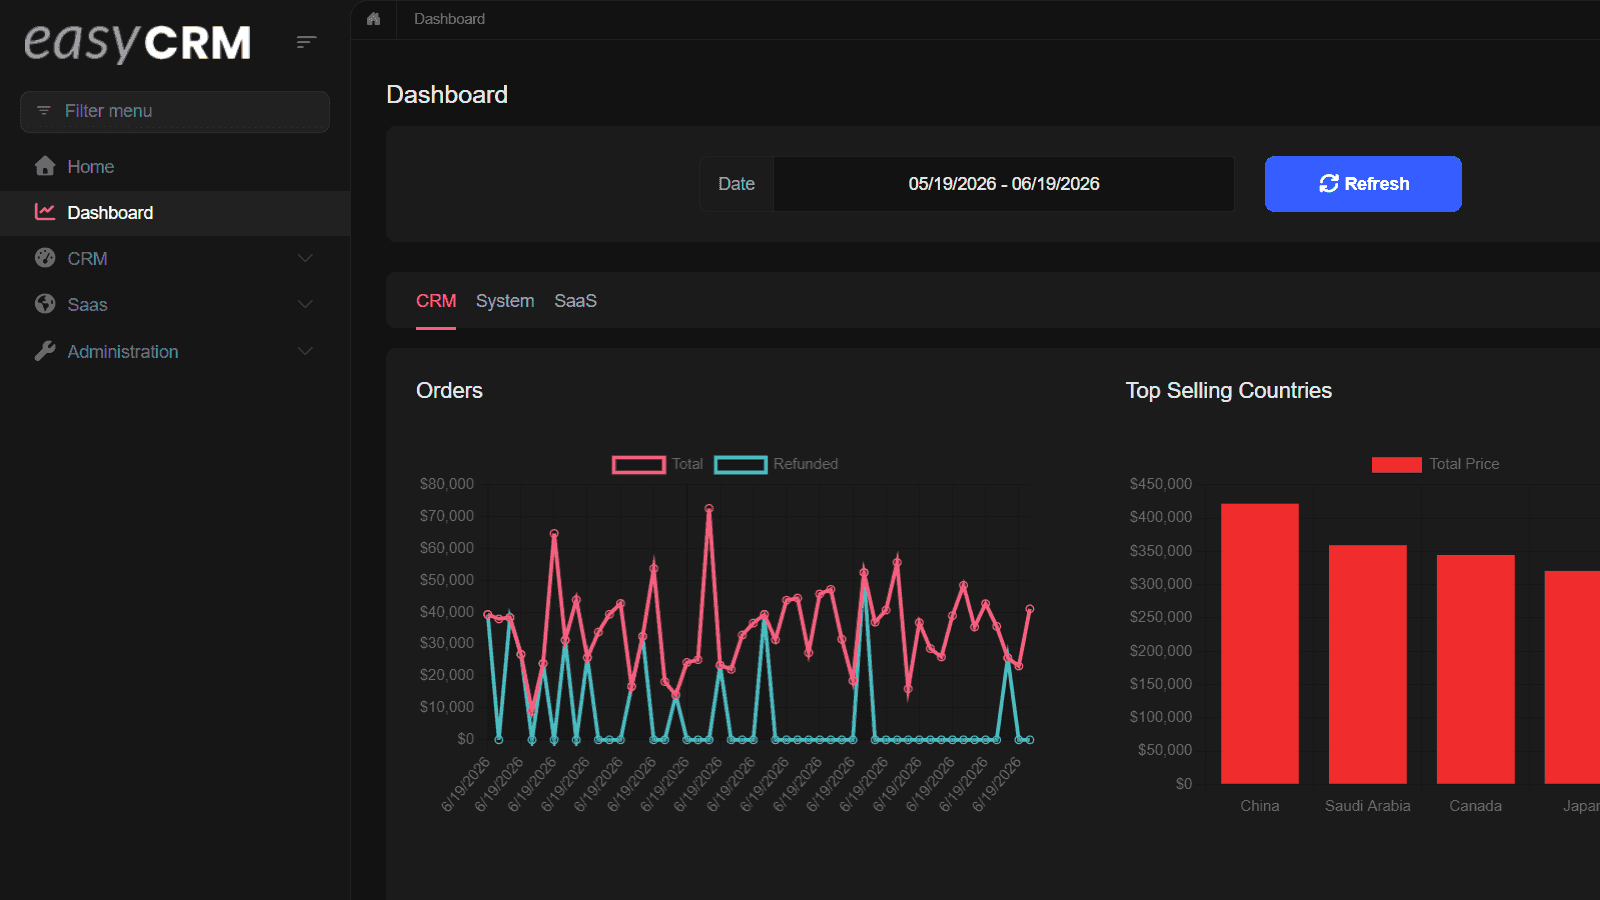Focus the Filter menu input field

[175, 111]
